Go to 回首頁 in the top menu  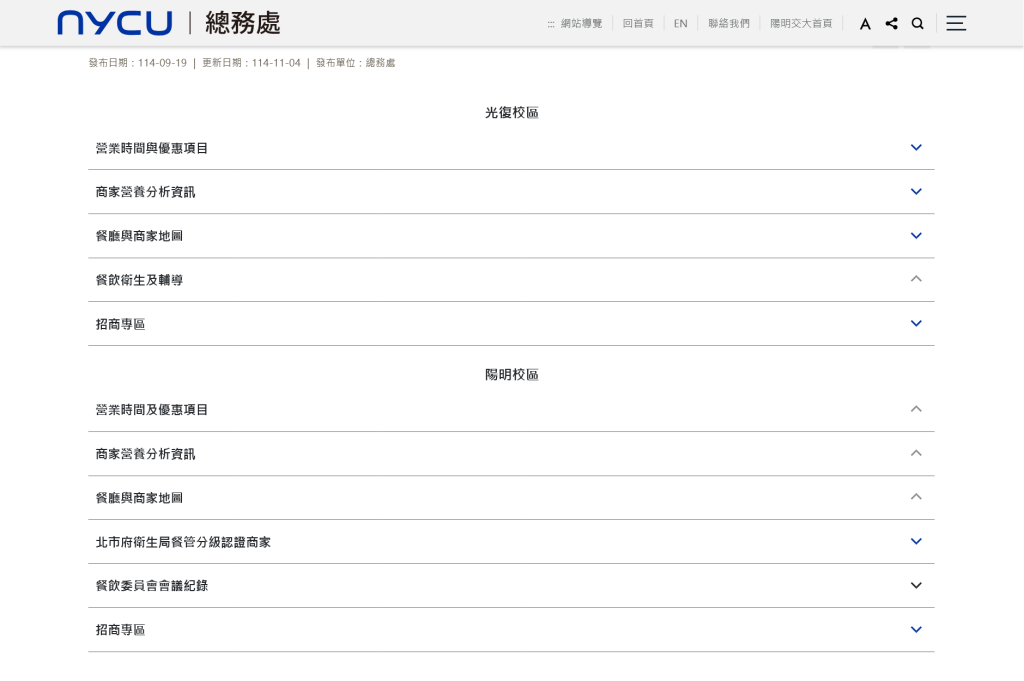[638, 23]
